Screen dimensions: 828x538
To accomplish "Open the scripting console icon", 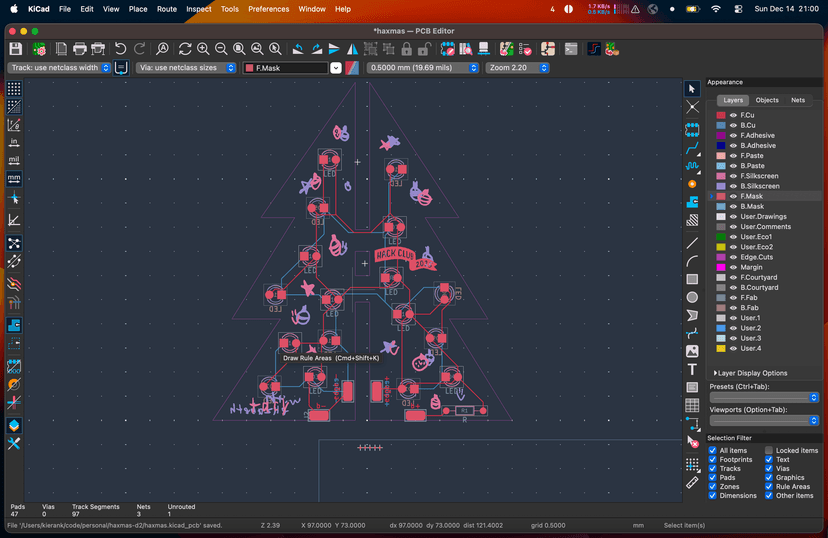I will click(x=571, y=49).
